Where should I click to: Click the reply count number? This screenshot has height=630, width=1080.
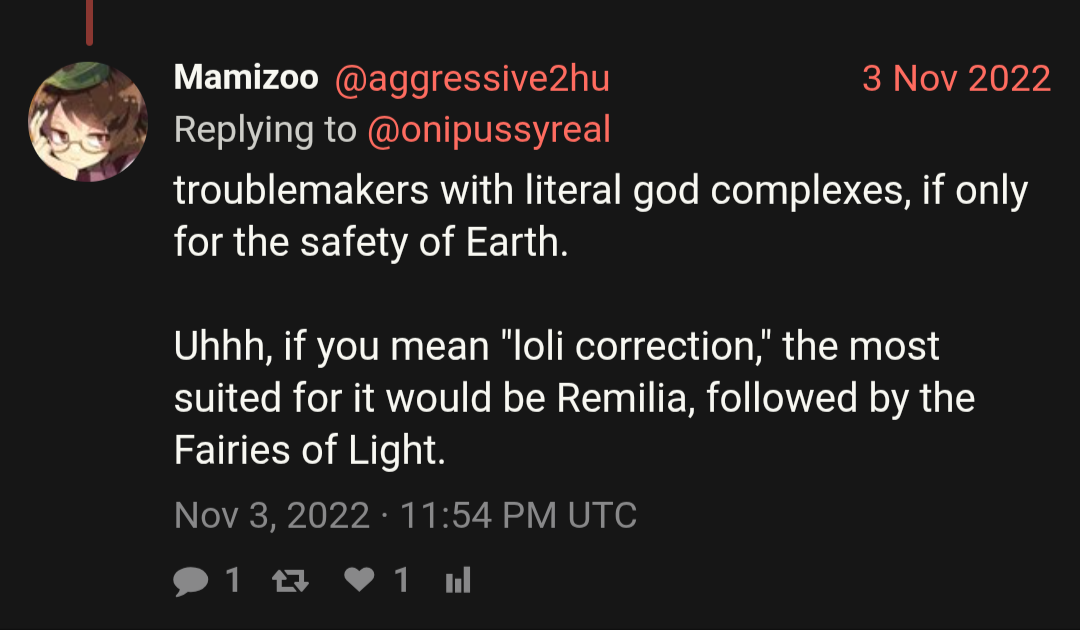(x=233, y=580)
